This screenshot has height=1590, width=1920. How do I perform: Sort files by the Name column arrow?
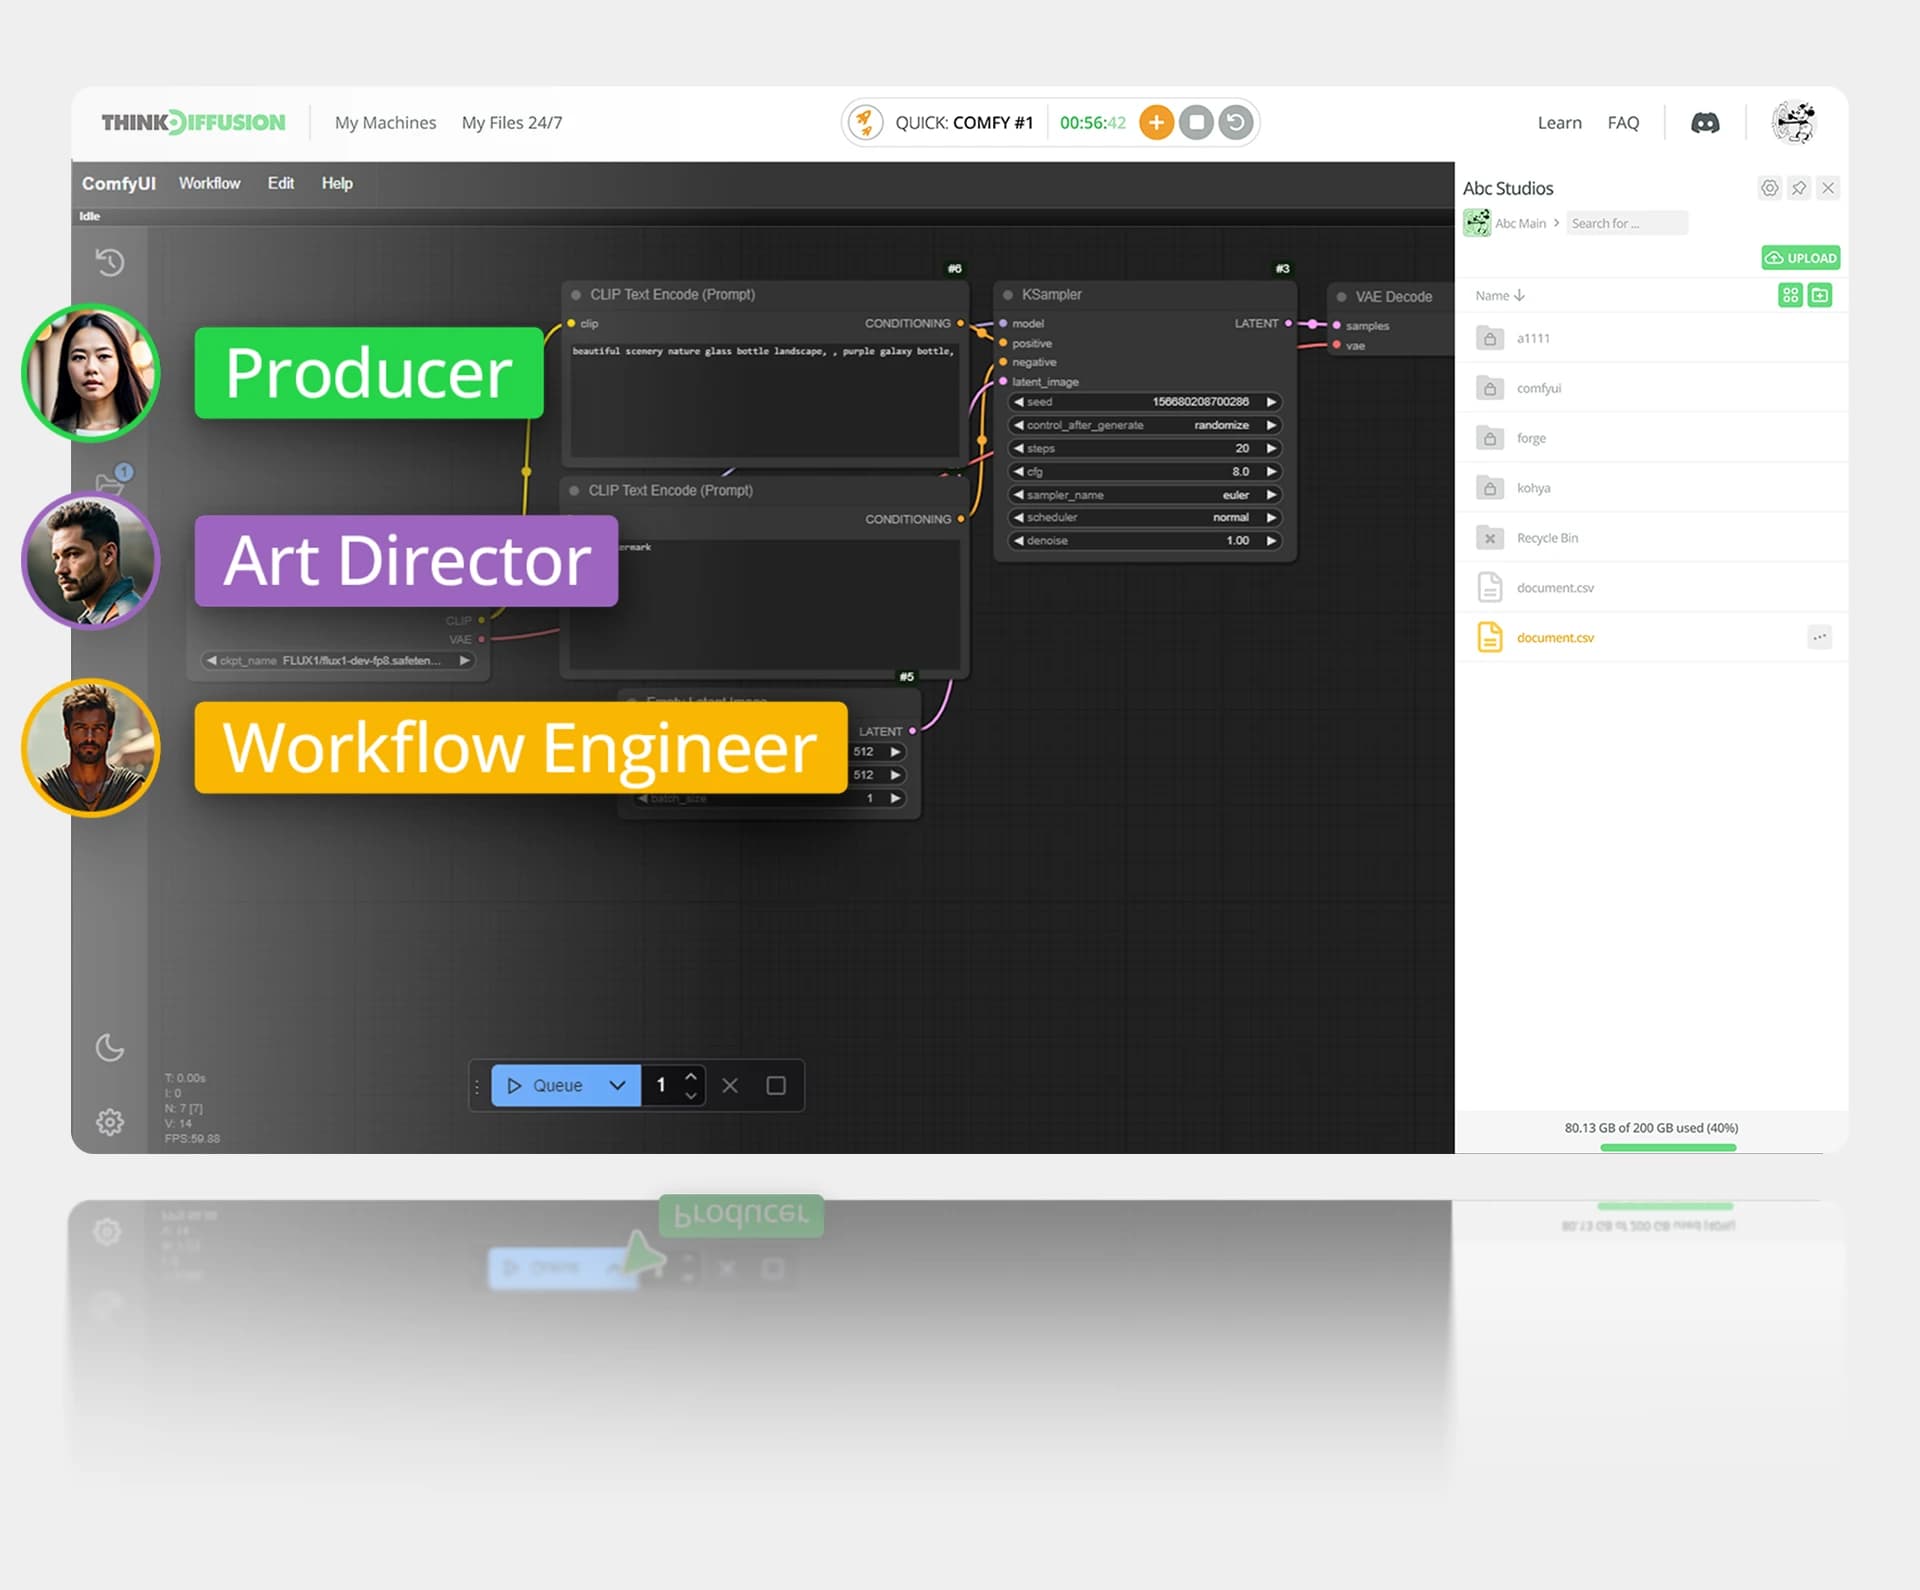pyautogui.click(x=1519, y=295)
